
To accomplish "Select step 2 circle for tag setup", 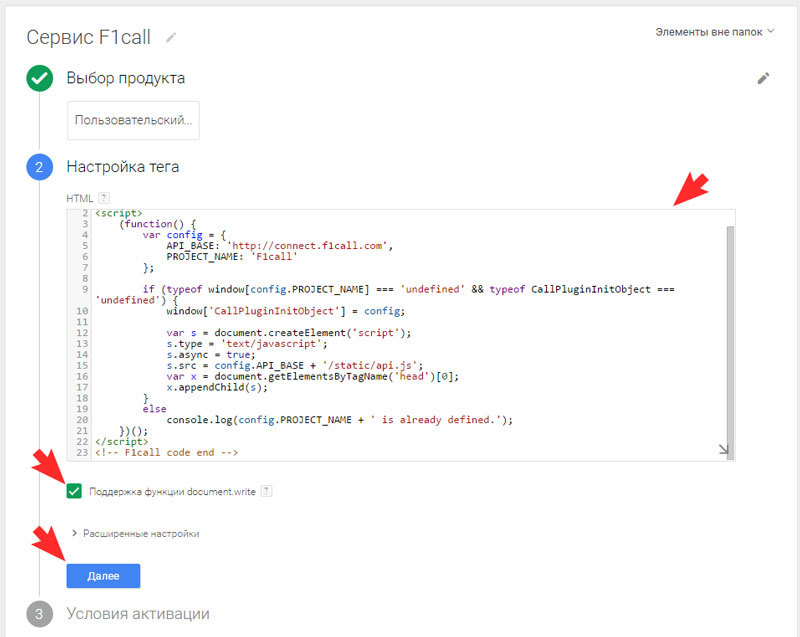I will point(39,167).
